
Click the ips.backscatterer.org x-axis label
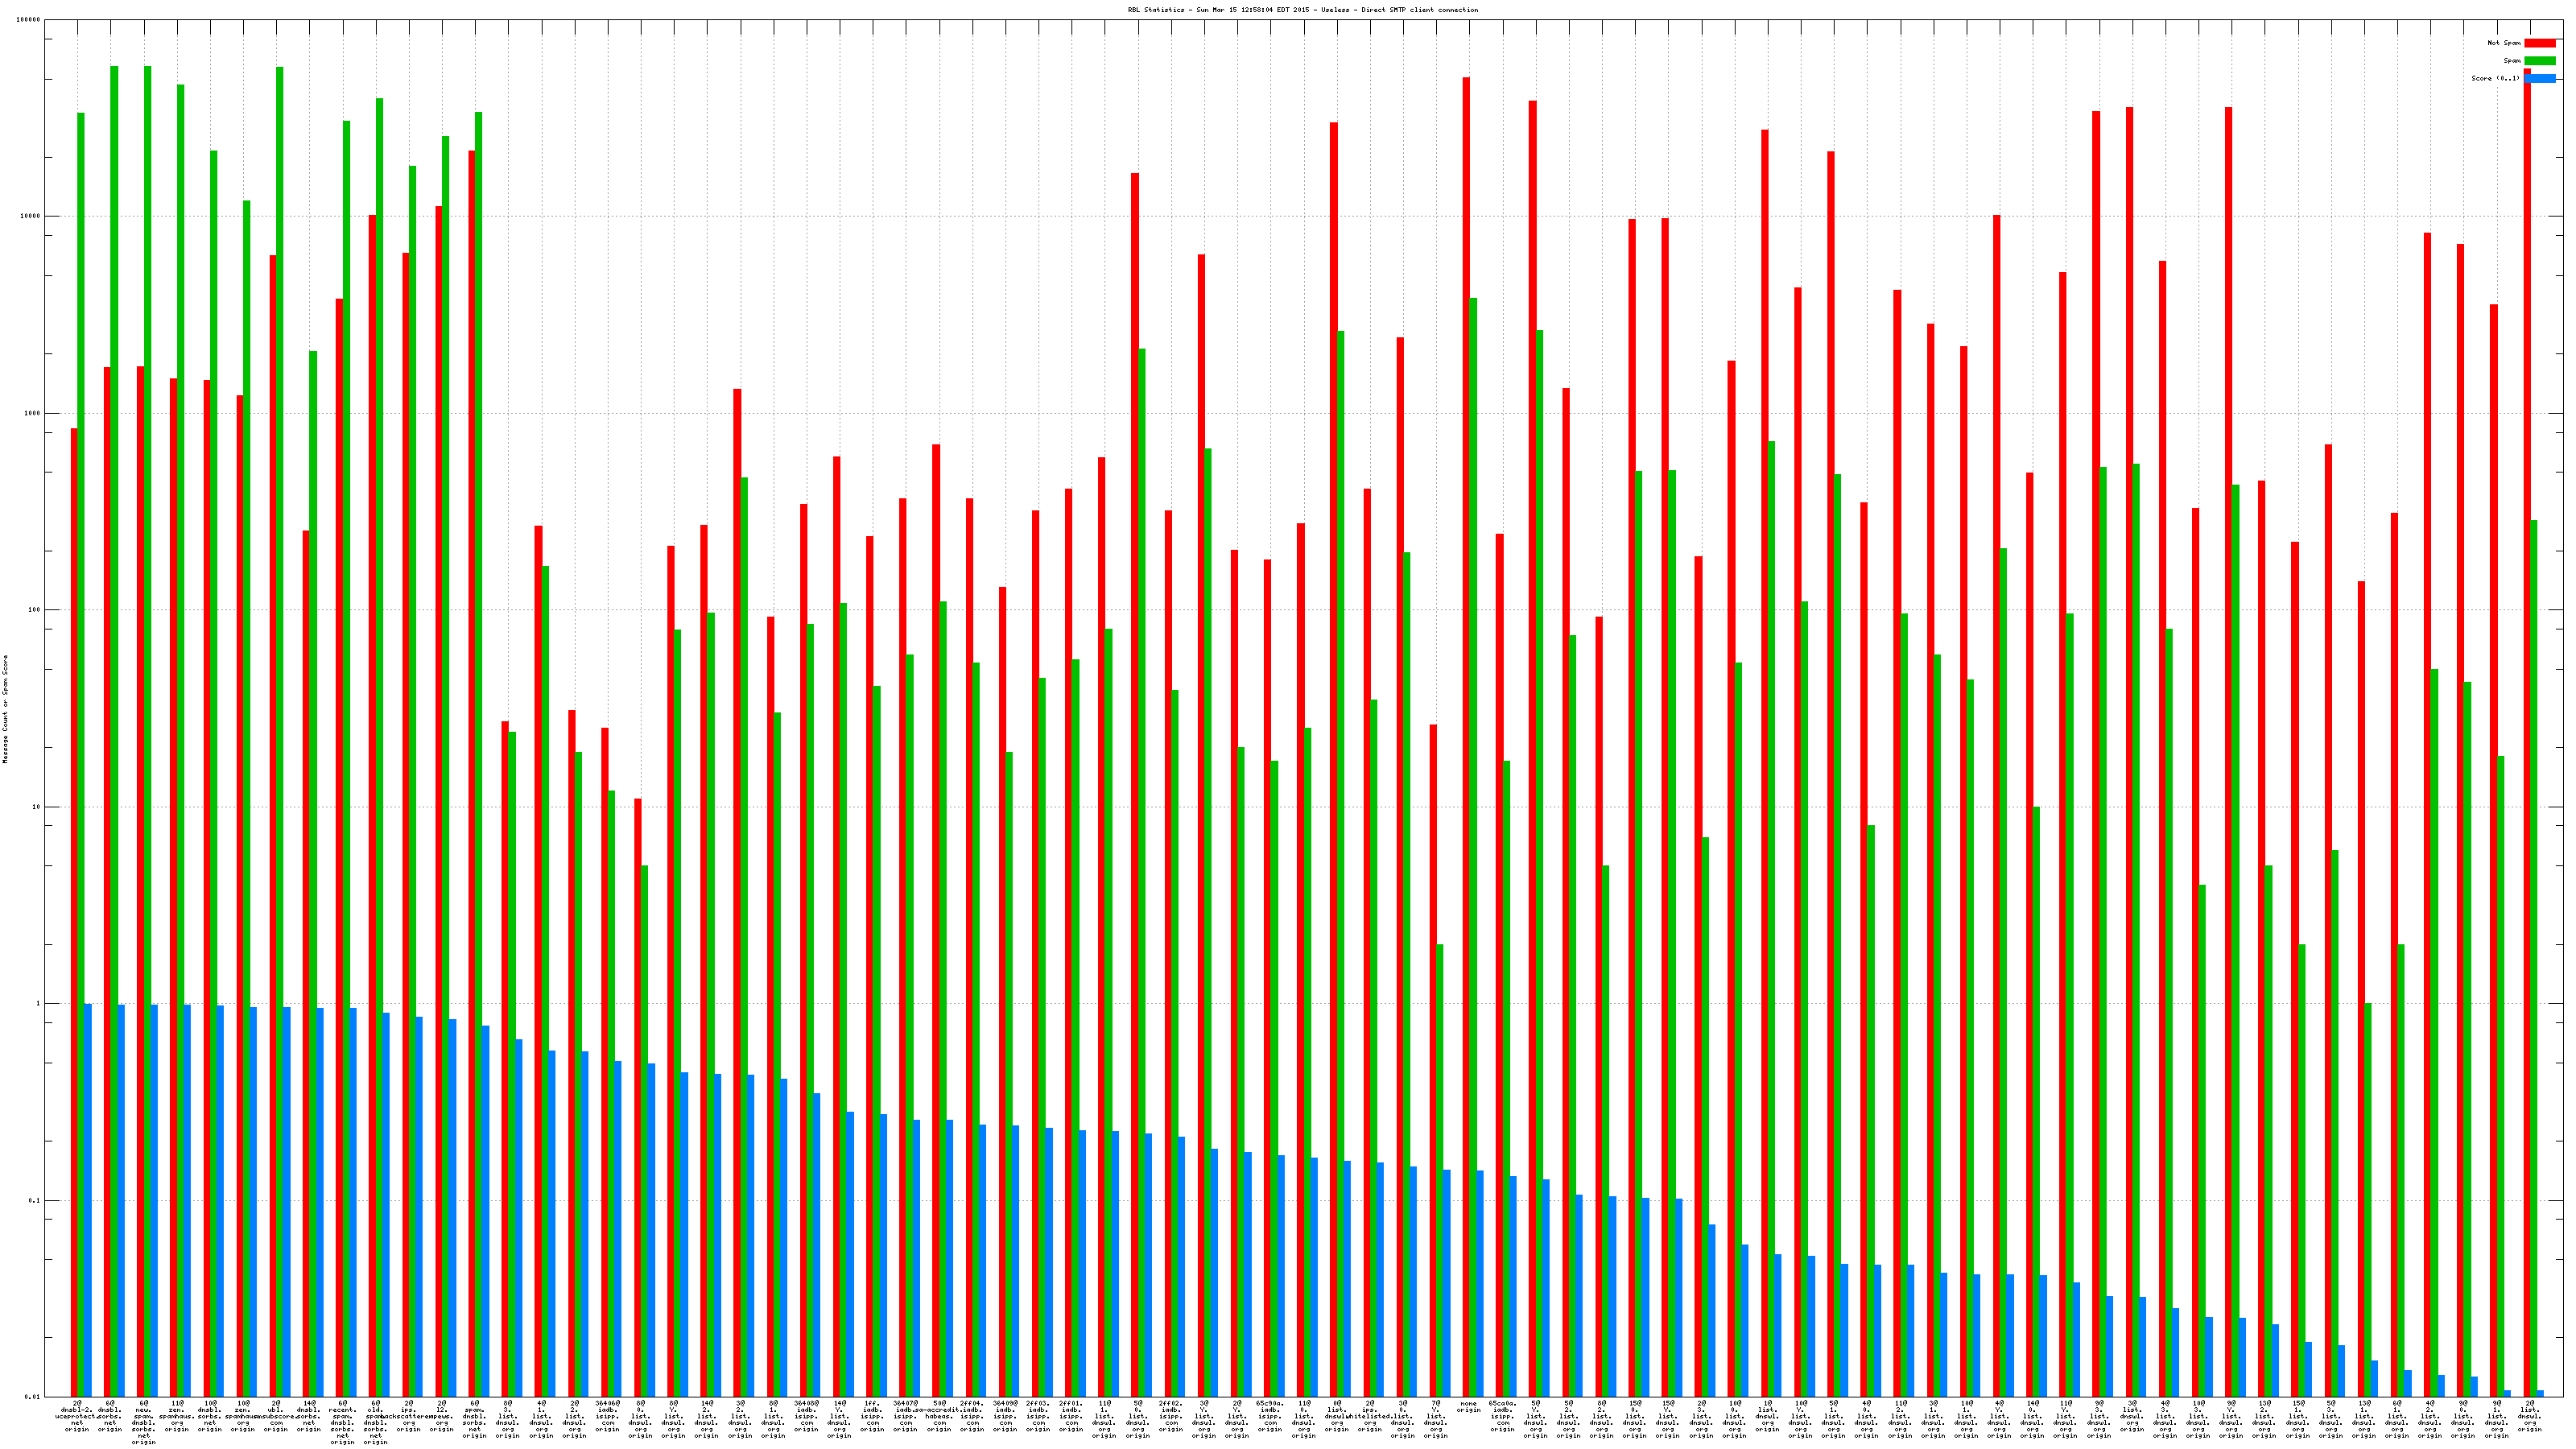(408, 1416)
